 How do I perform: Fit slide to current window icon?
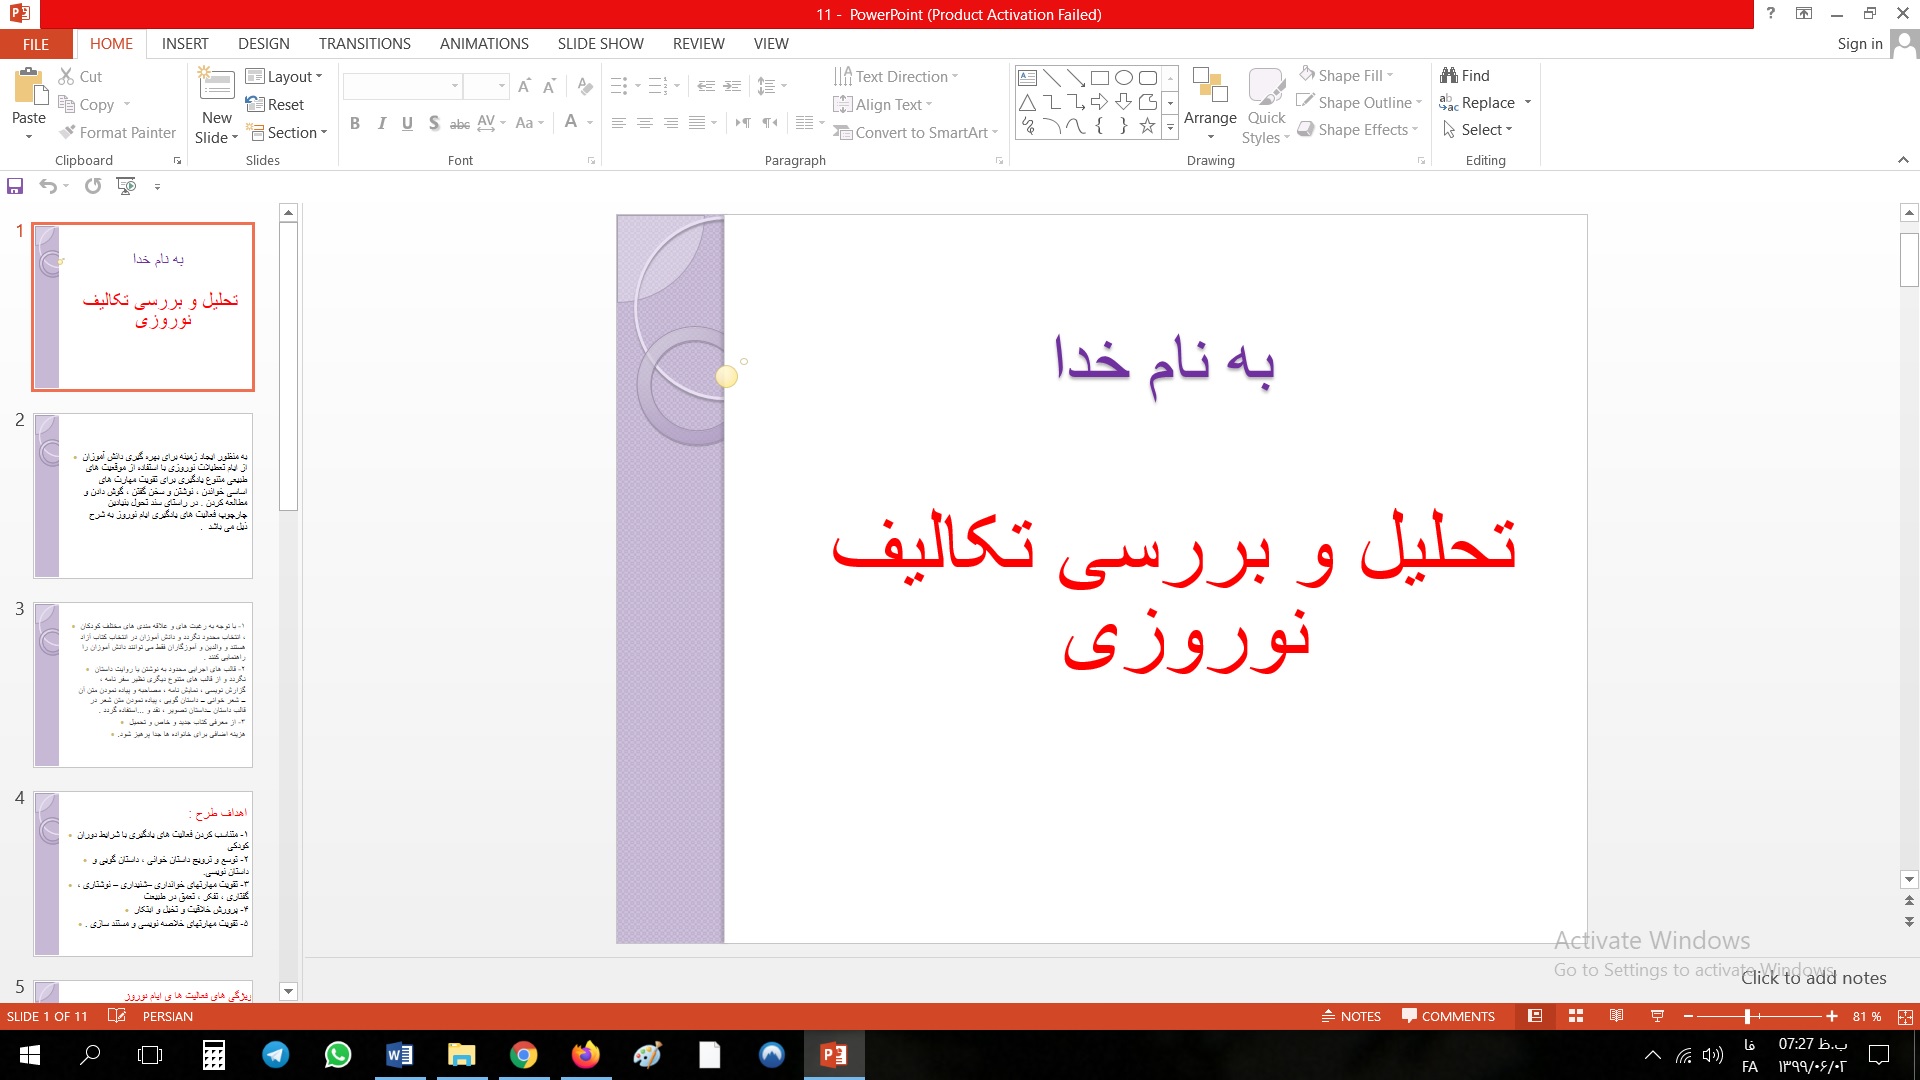[x=1905, y=1016]
